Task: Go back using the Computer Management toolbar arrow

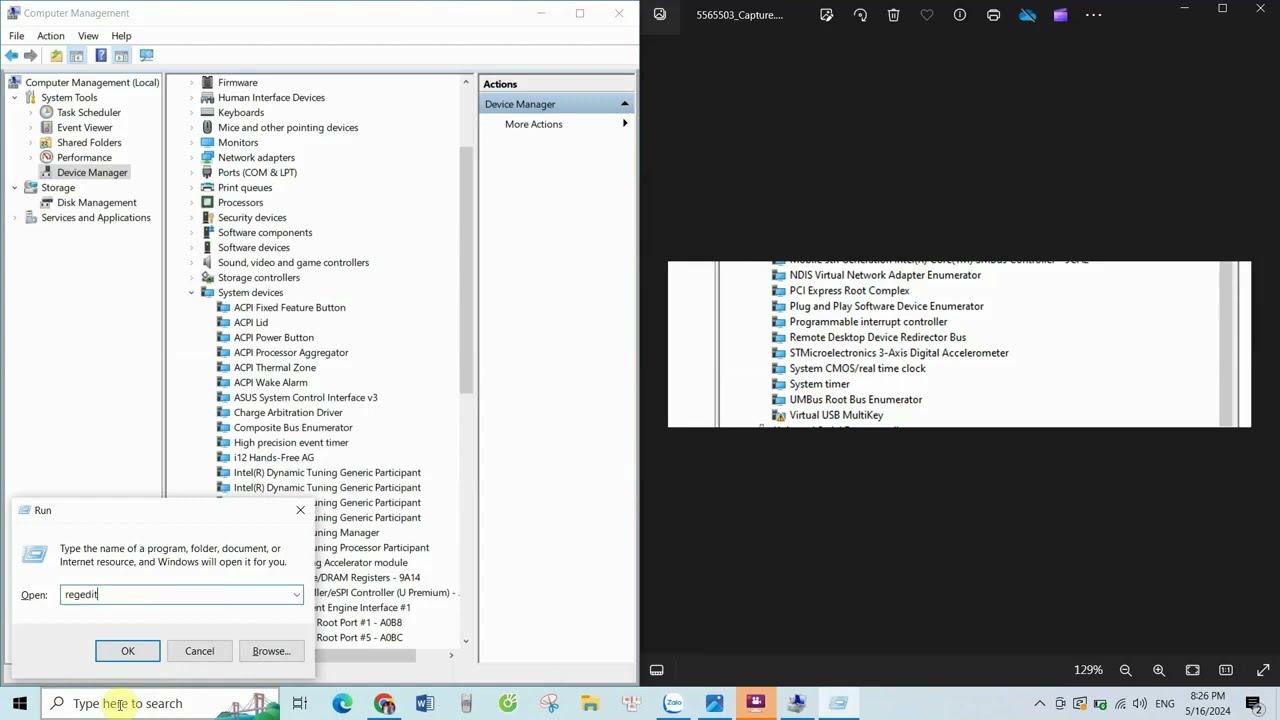Action: point(12,55)
